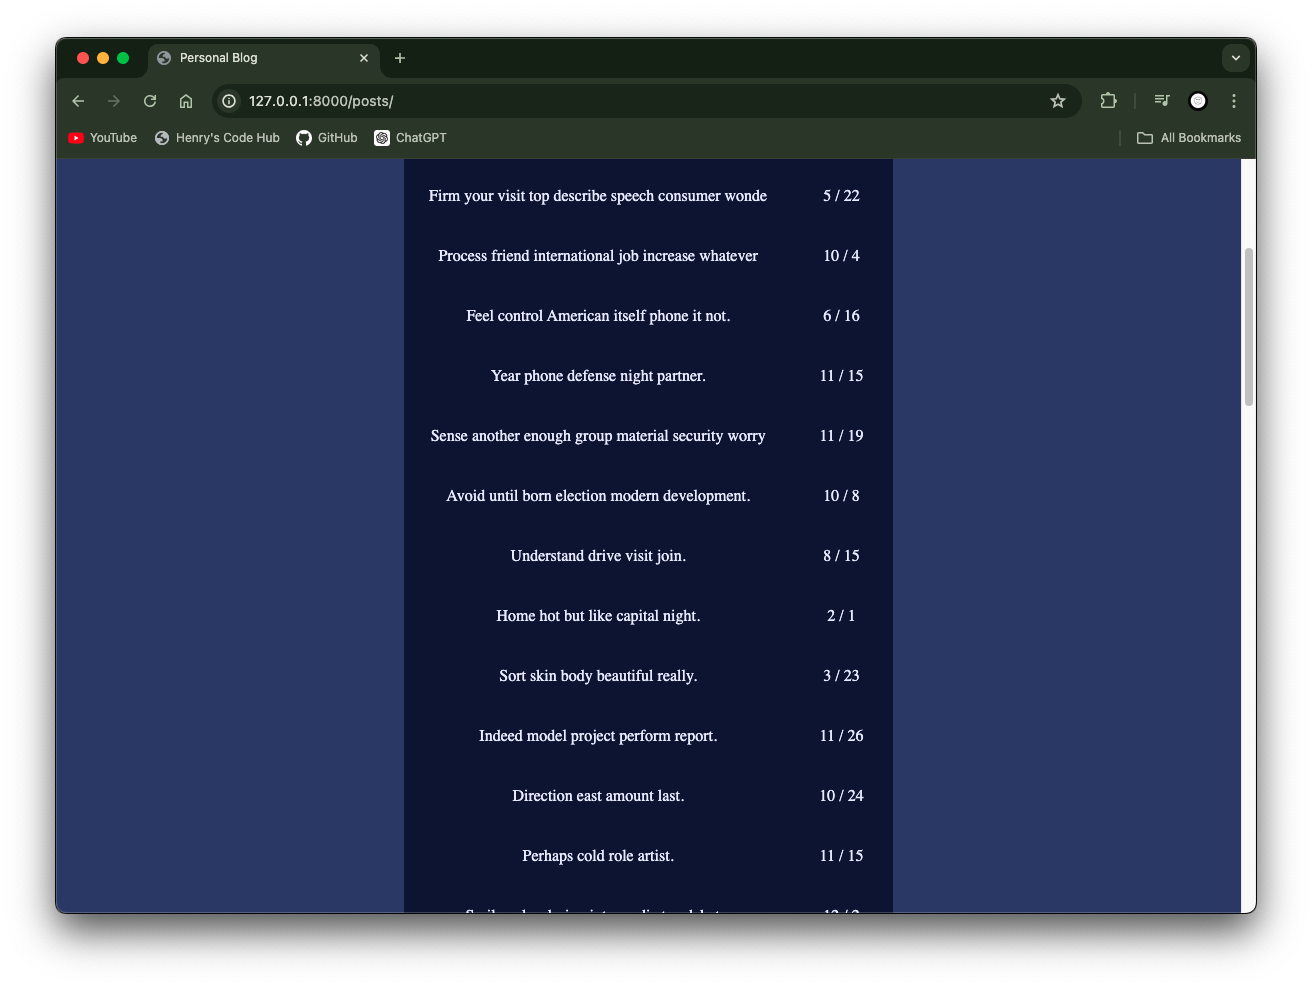Viewport: 1312px width, 987px height.
Task: Select the Personal Blog tab
Action: tap(264, 58)
